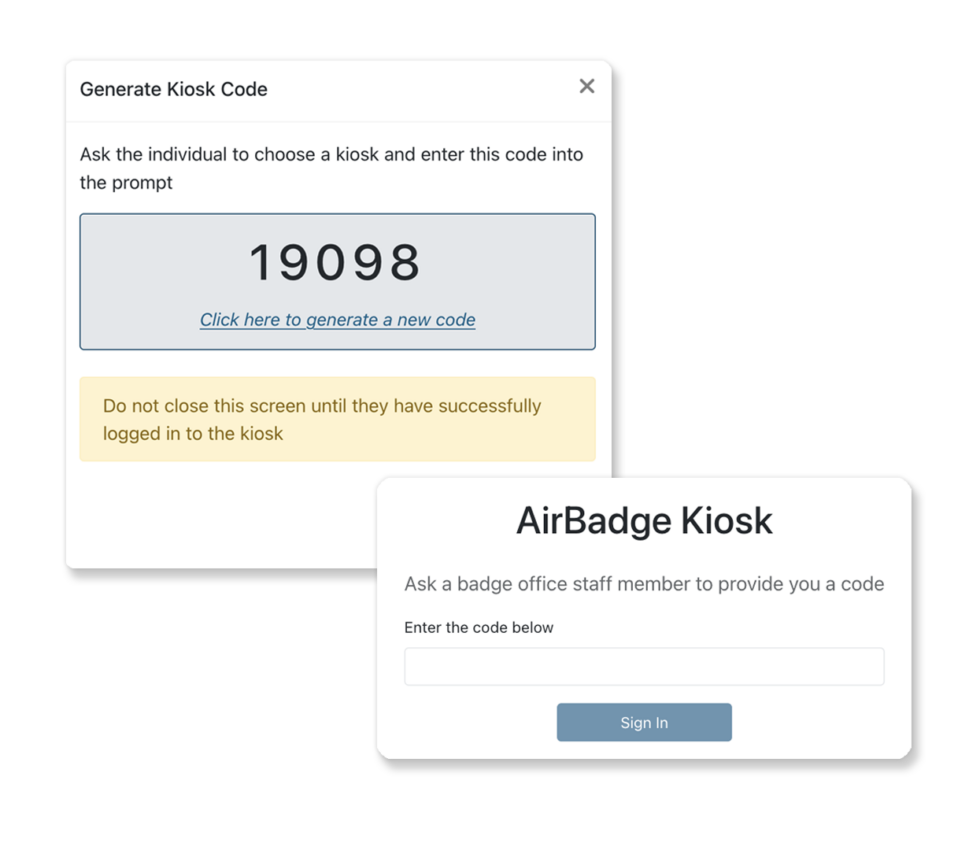Viewport: 980px width, 851px height.
Task: Select the displayed code 19098
Action: (337, 261)
